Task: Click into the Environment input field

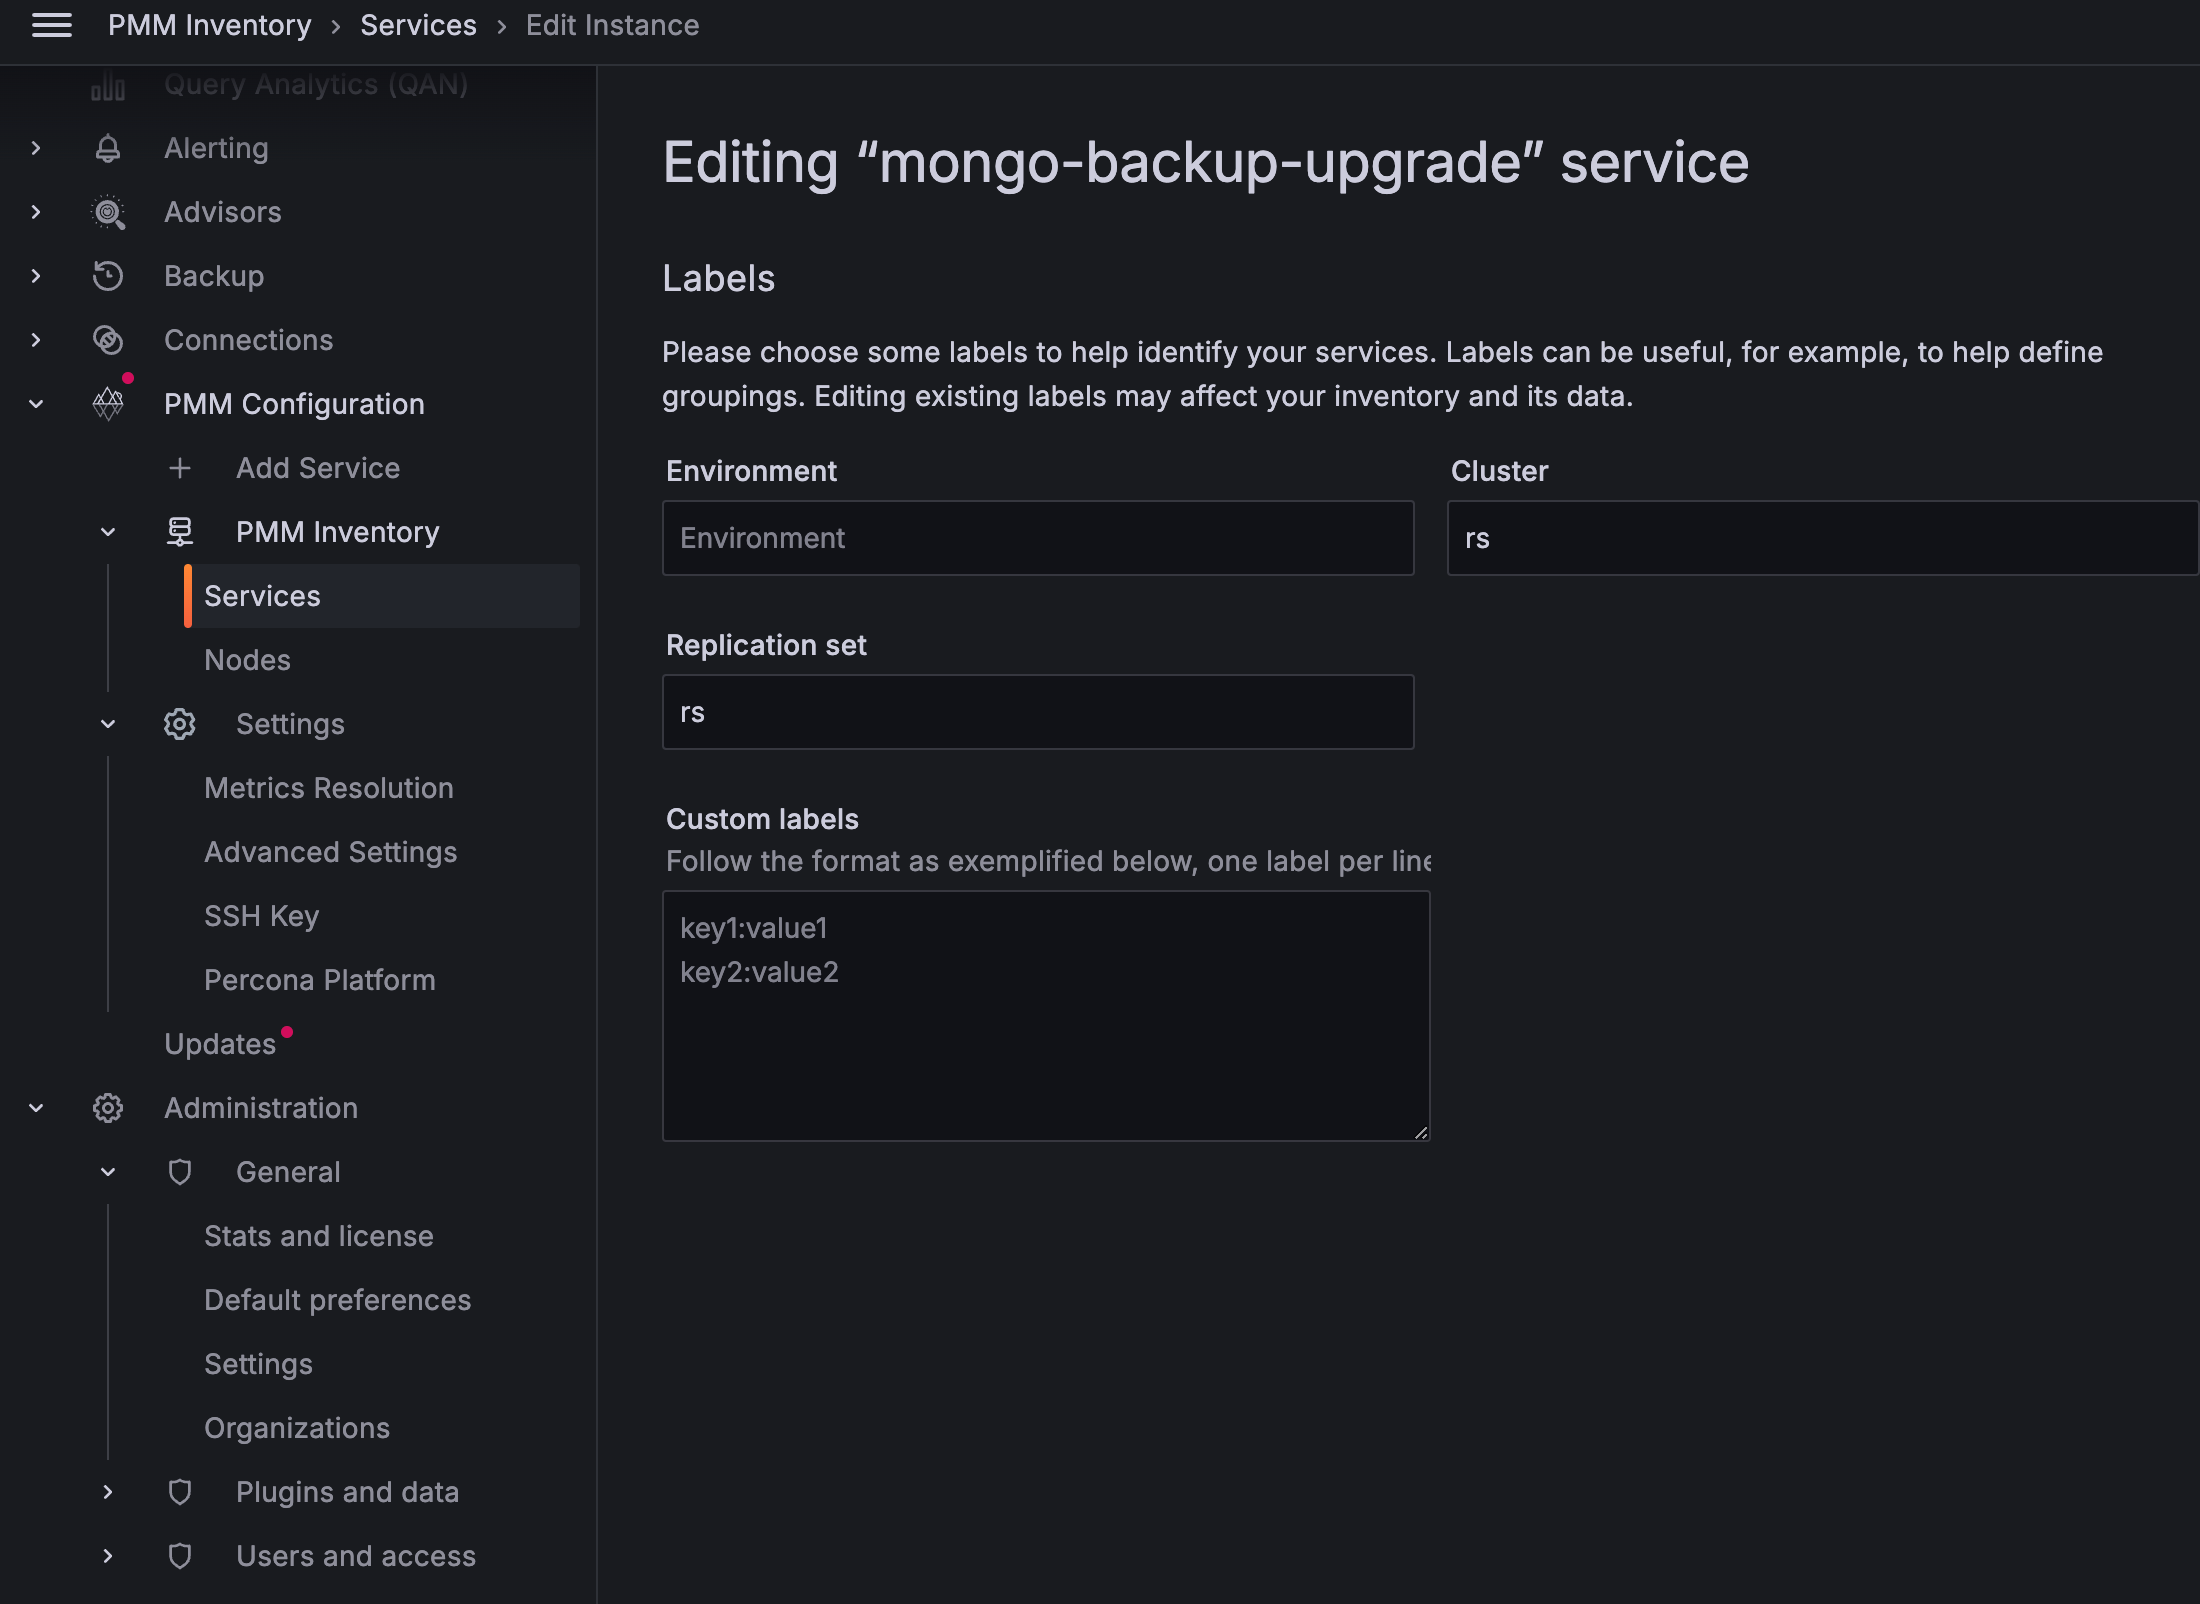Action: [x=1037, y=538]
